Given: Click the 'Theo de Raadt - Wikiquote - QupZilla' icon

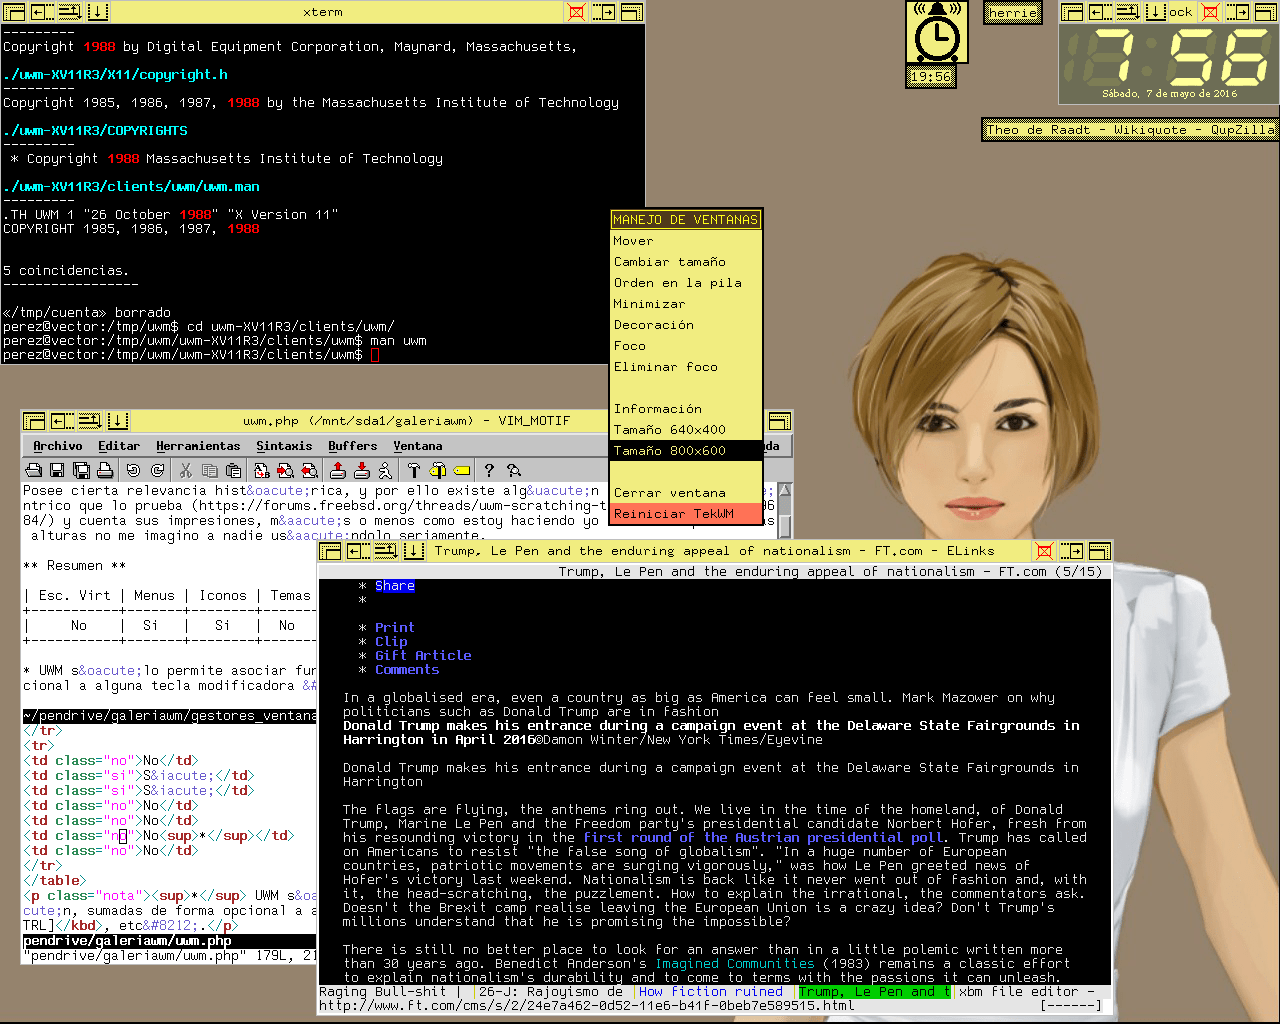Looking at the screenshot, I should pos(1130,130).
